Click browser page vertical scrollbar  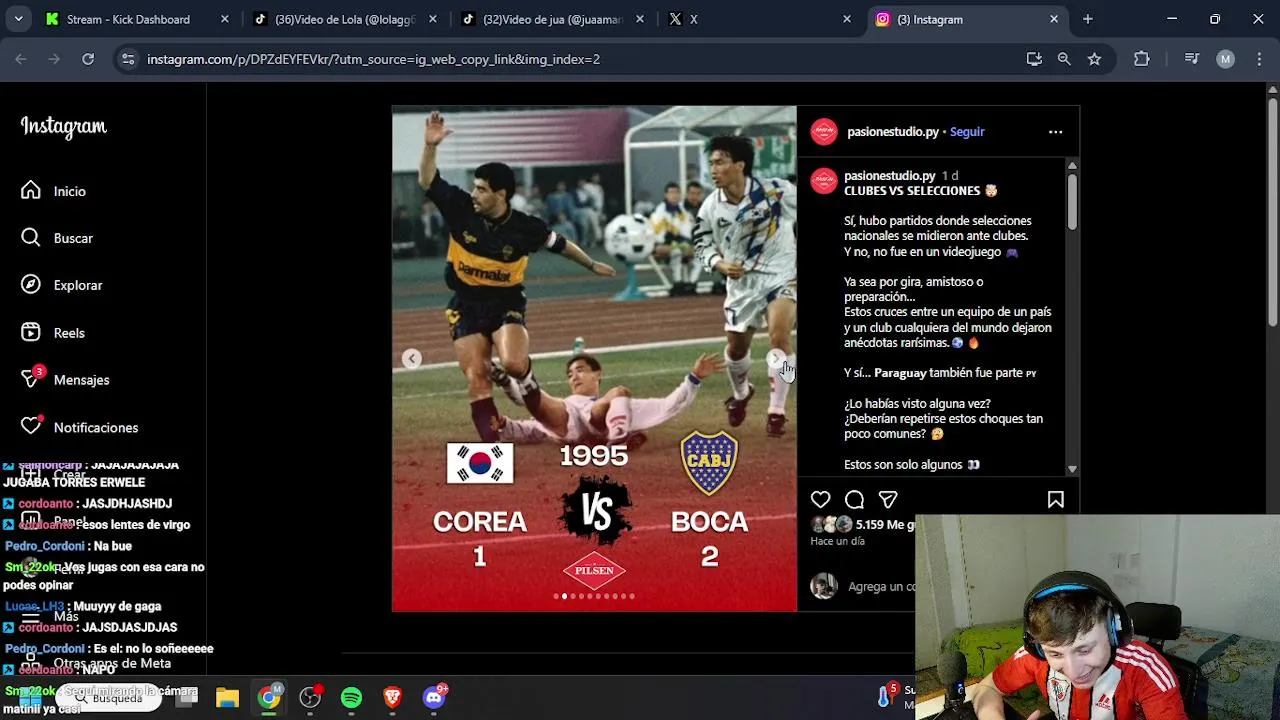coord(1272,210)
